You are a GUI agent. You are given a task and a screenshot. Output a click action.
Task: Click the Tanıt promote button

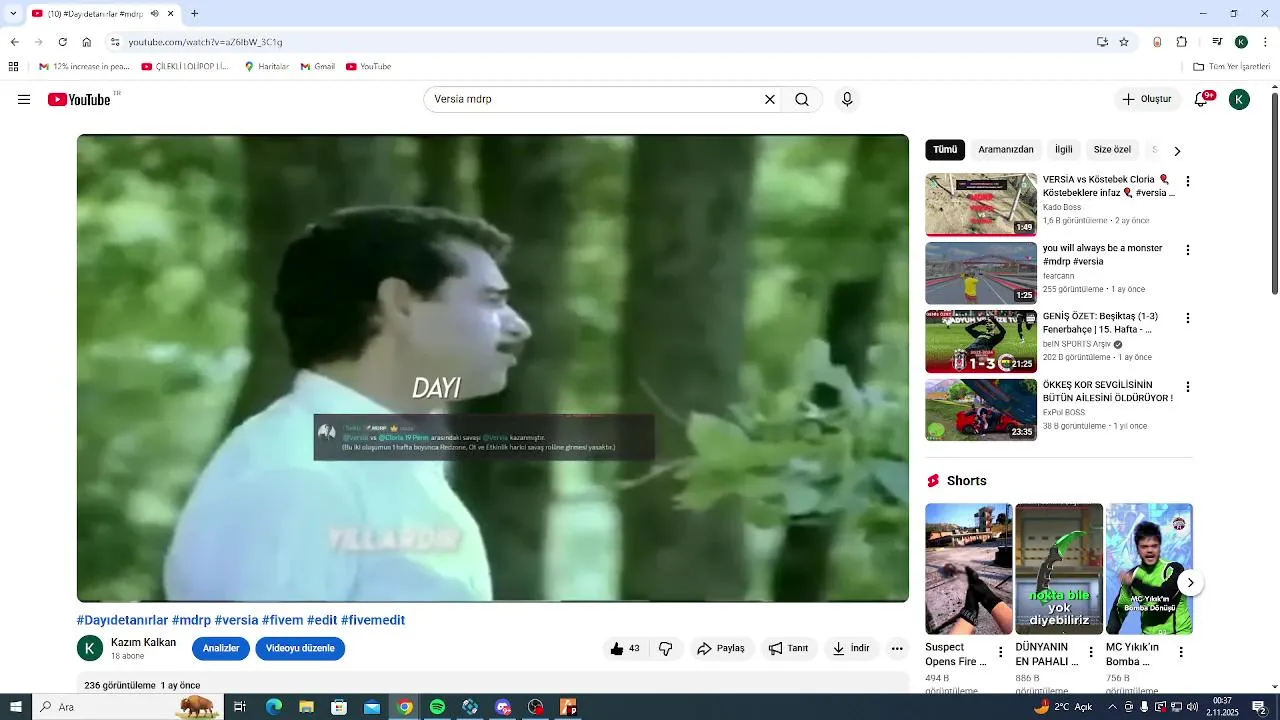(789, 648)
